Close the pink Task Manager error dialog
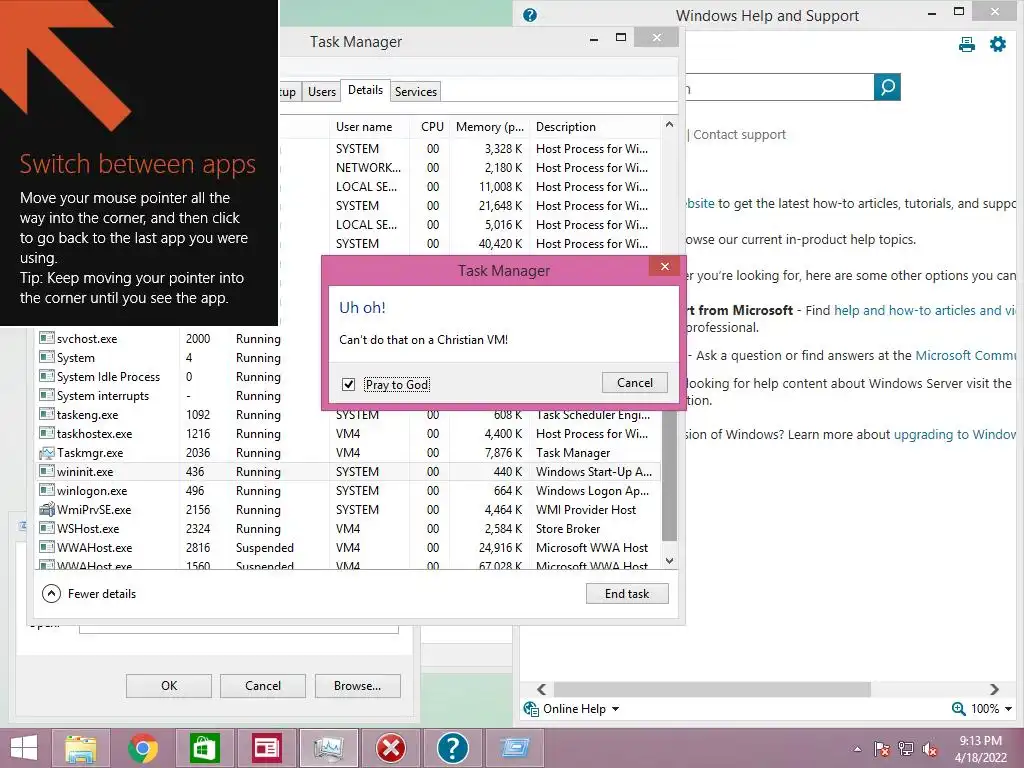The width and height of the screenshot is (1024, 768). tap(665, 266)
